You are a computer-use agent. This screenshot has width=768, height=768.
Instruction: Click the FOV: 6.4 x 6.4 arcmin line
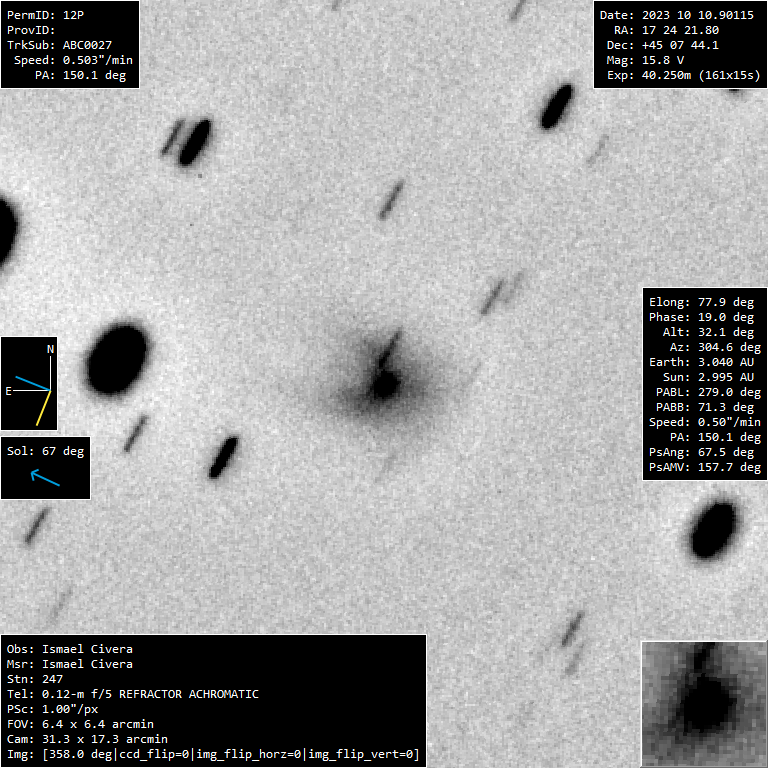click(80, 724)
